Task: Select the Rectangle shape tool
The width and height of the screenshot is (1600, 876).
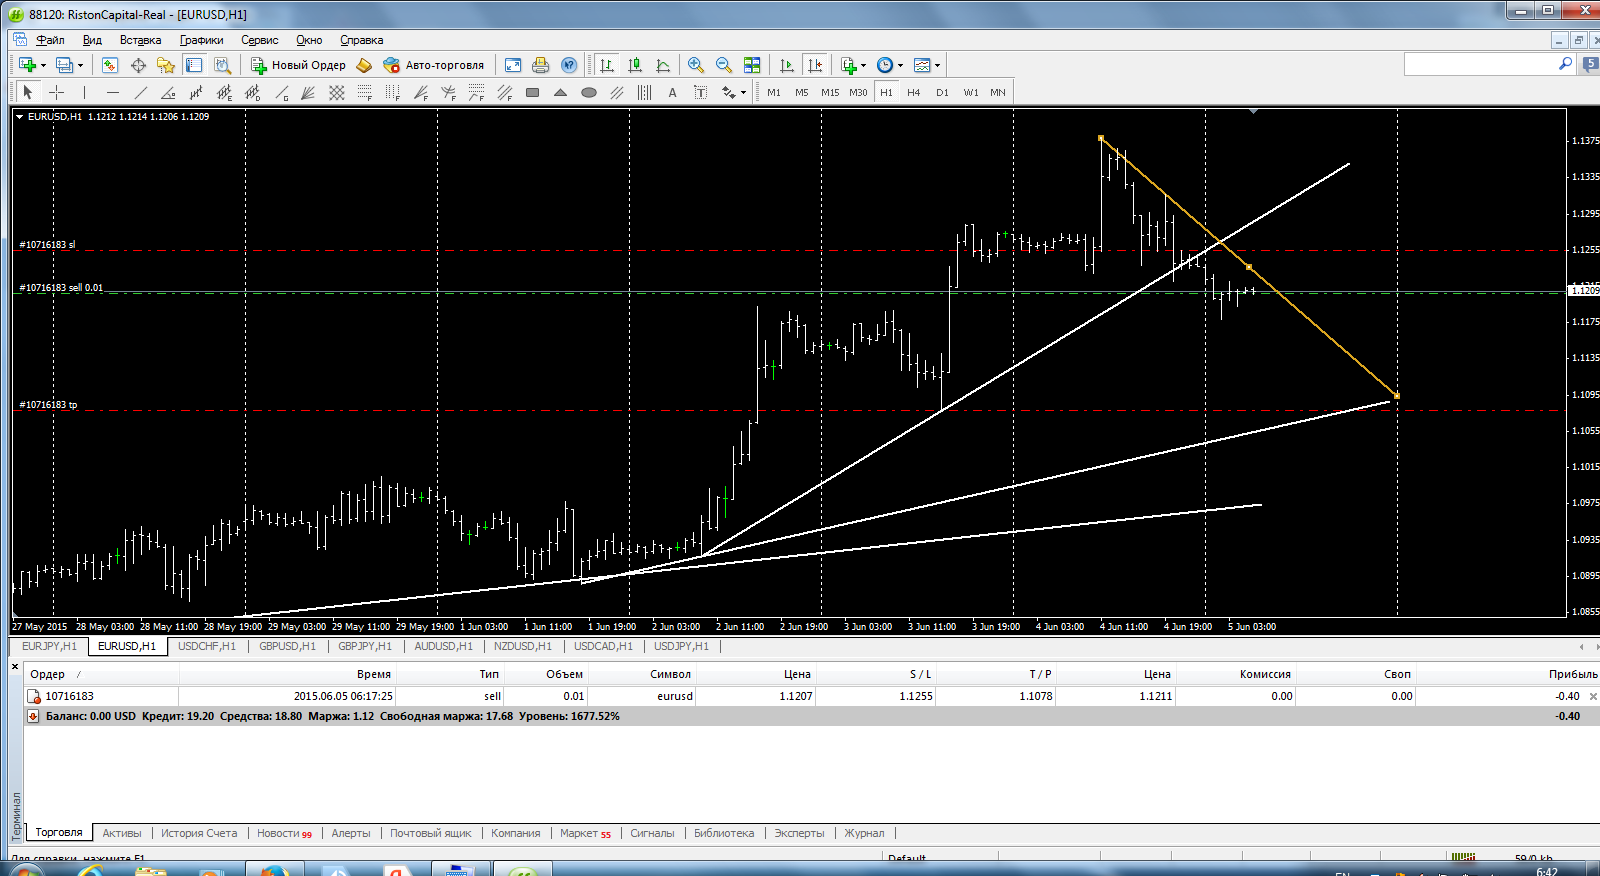Action: point(533,92)
